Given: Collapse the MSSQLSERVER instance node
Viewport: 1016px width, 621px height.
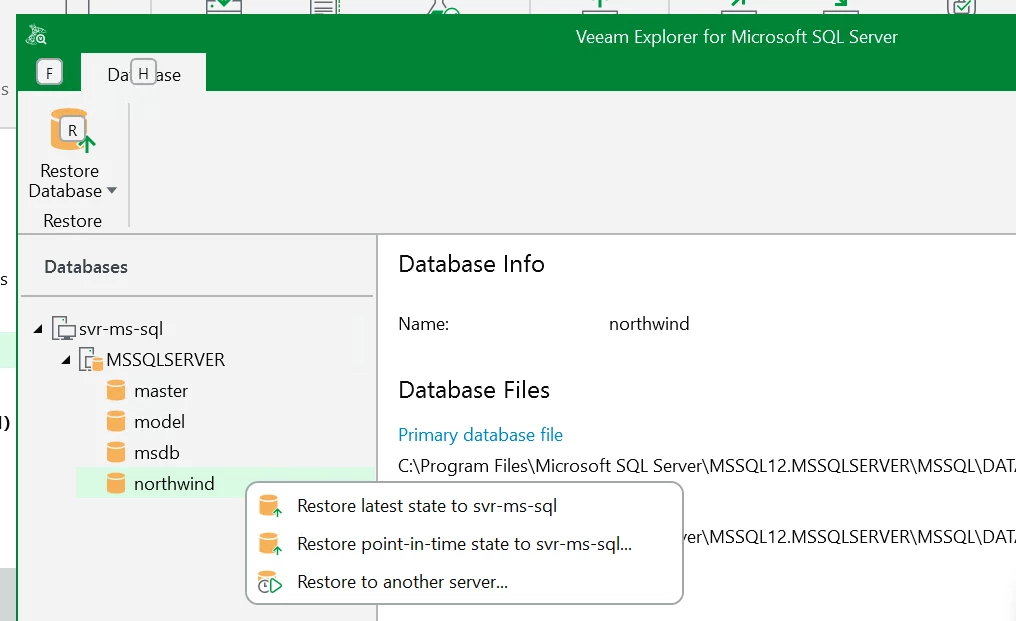Looking at the screenshot, I should point(66,360).
